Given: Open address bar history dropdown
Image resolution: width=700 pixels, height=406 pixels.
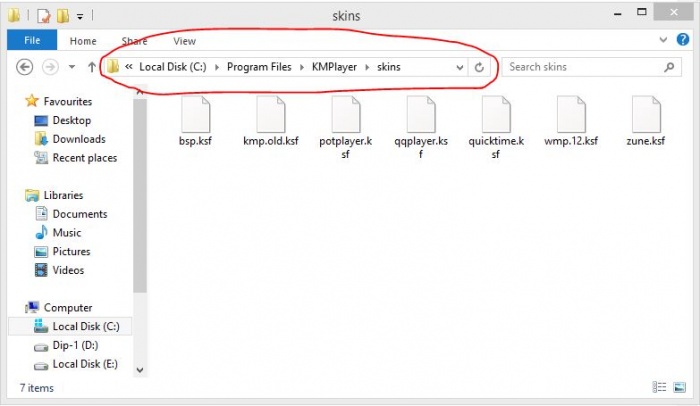Looking at the screenshot, I should [x=459, y=67].
